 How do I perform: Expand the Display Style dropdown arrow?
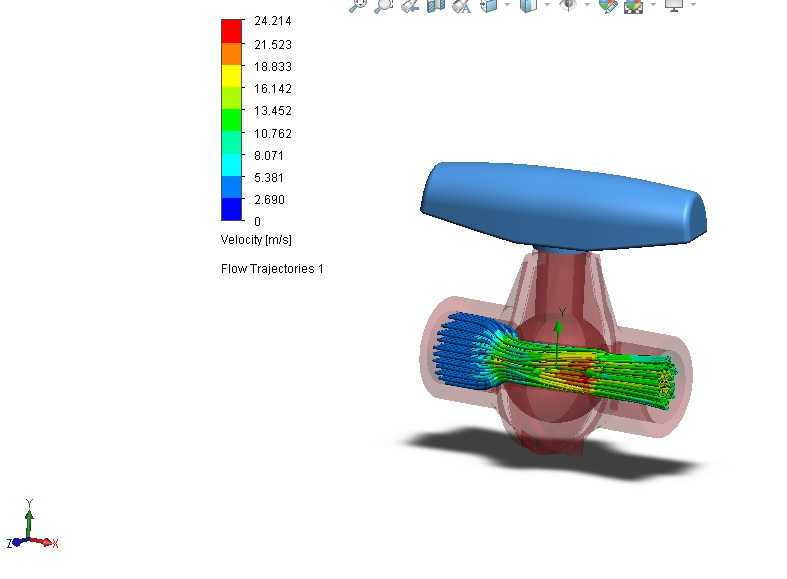click(x=548, y=5)
